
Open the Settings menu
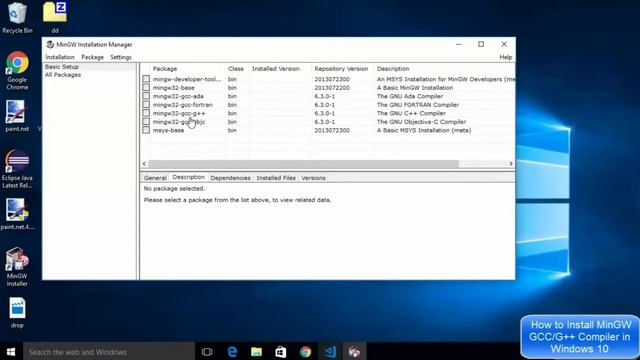121,57
